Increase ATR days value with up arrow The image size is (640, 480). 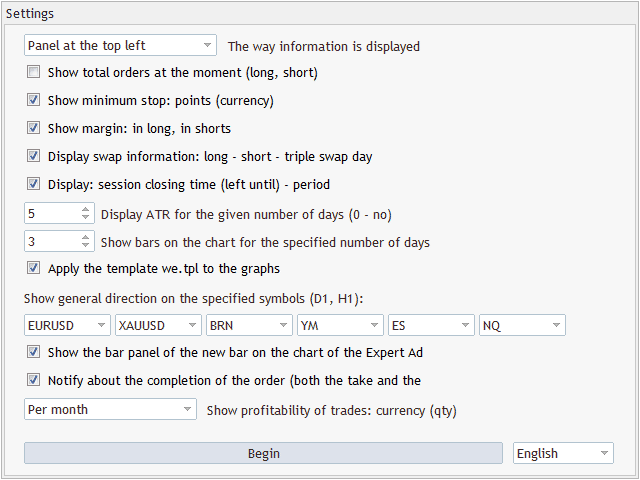tap(85, 208)
